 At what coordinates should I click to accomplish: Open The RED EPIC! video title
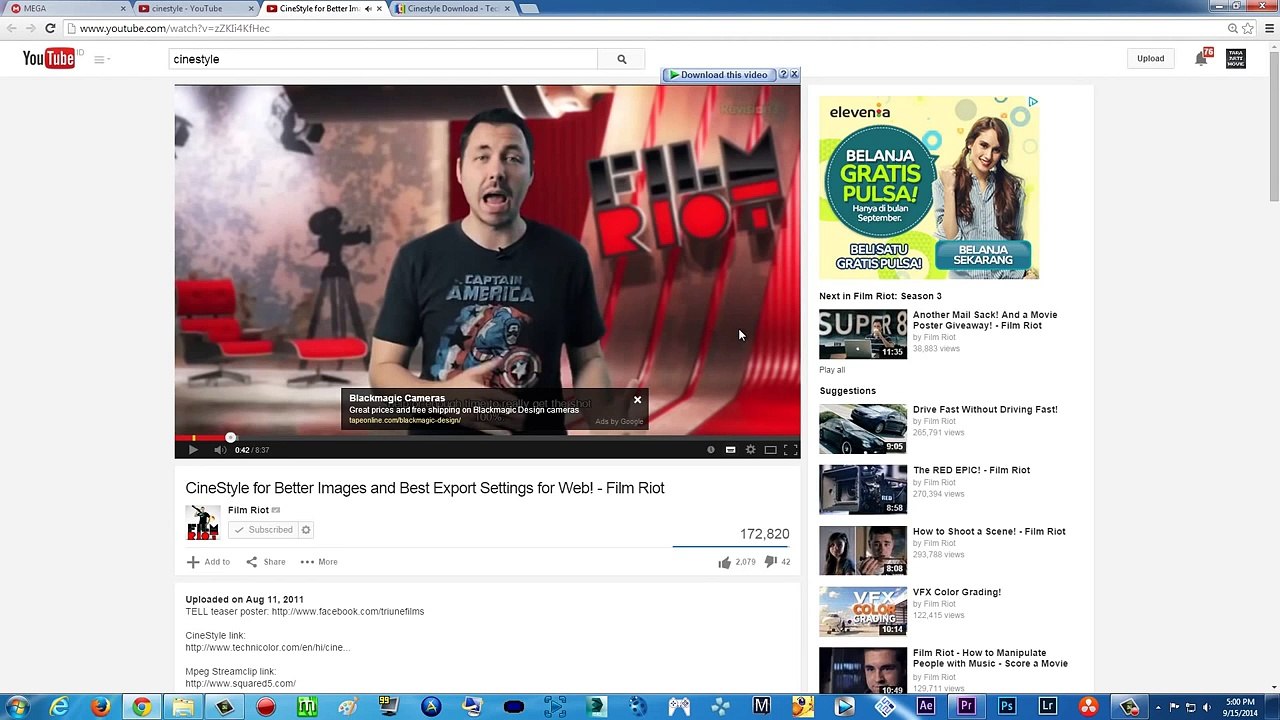tap(971, 470)
